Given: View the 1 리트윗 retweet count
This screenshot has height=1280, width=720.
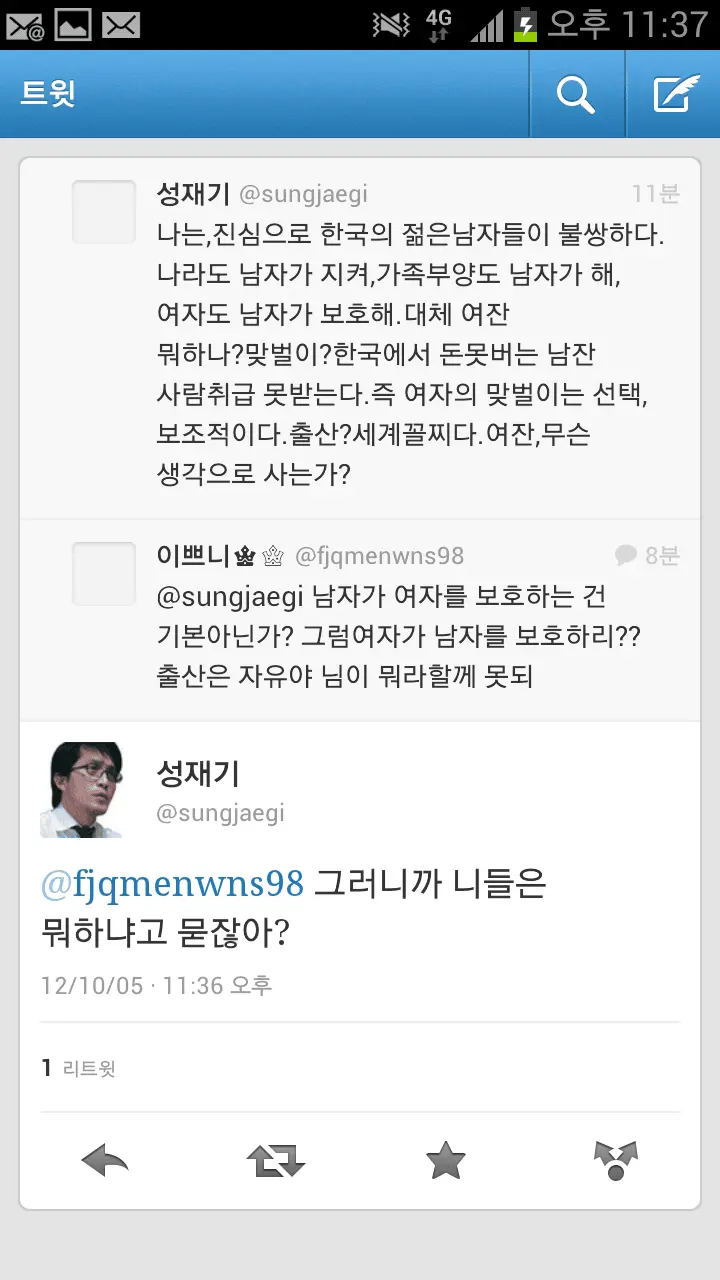Looking at the screenshot, I should coord(79,1068).
